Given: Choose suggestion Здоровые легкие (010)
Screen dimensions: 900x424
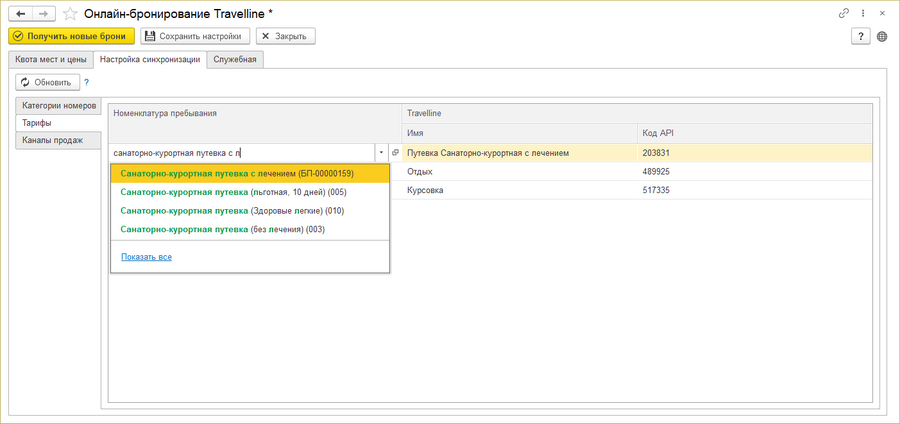Looking at the screenshot, I should [x=250, y=211].
